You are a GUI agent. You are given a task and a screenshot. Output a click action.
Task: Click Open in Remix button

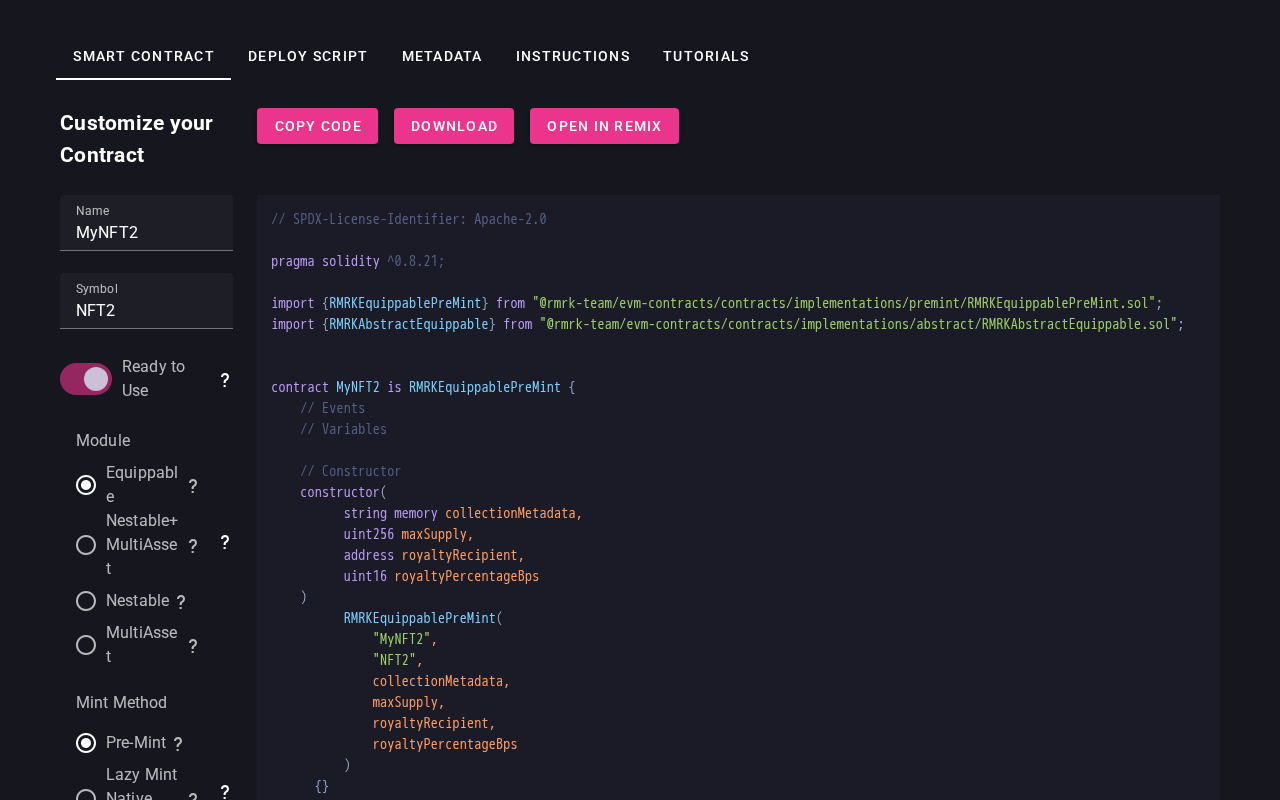point(604,126)
